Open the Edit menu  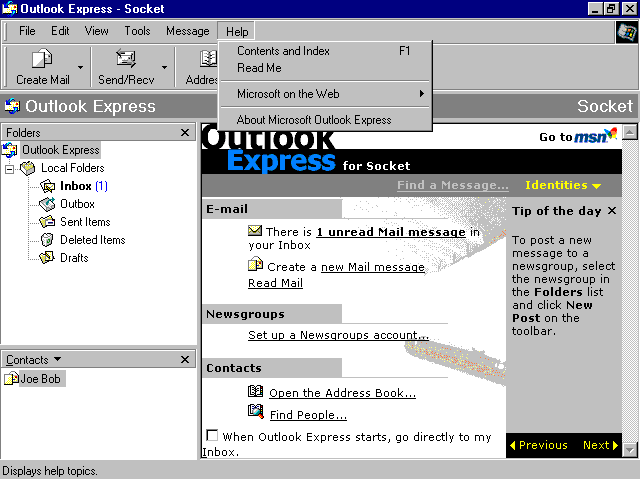60,31
